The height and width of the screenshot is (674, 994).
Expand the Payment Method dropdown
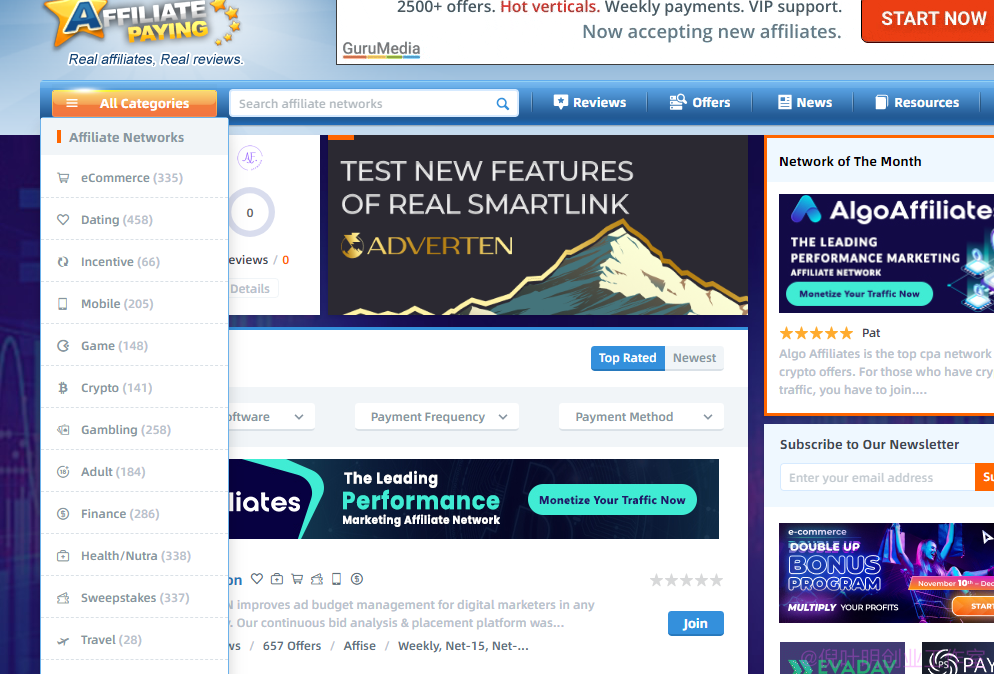(x=641, y=417)
